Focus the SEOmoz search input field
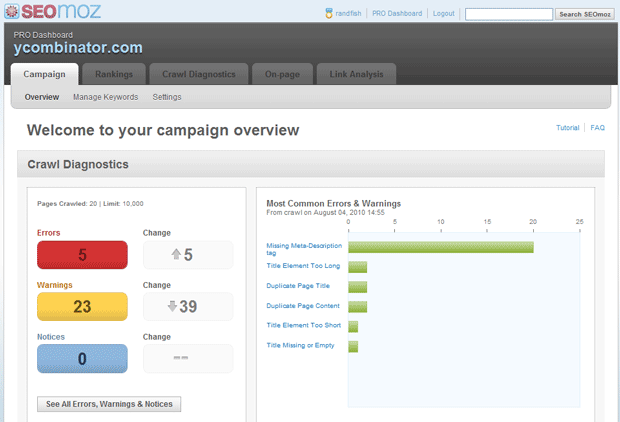Viewport: 620px width, 422px height. click(508, 14)
